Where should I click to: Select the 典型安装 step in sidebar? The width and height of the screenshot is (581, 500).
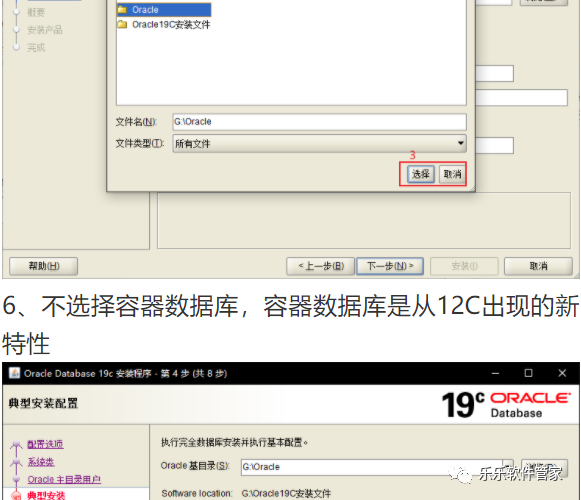(x=46, y=496)
